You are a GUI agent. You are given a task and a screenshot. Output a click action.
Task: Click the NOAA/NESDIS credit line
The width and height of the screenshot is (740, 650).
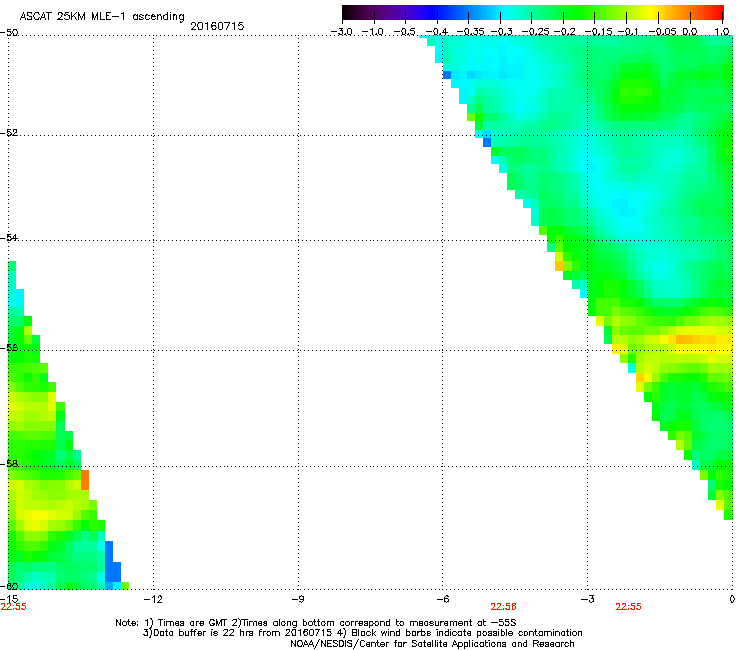[432, 644]
